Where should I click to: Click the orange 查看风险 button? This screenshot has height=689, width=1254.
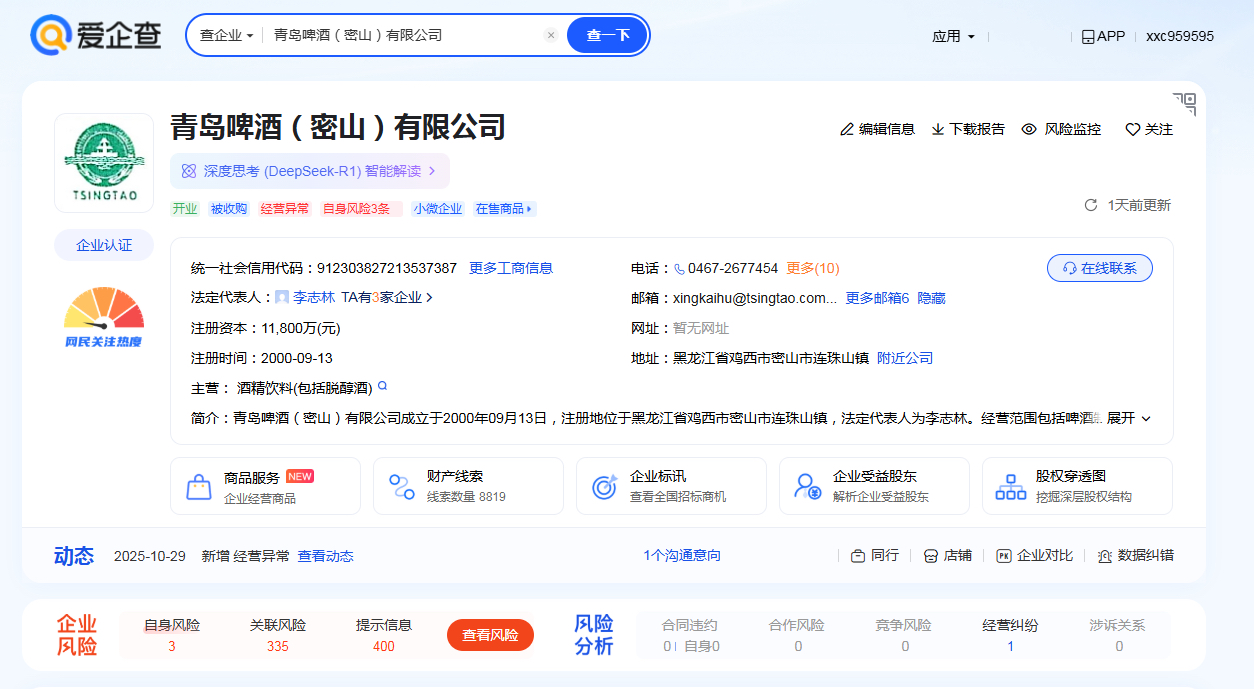[490, 635]
